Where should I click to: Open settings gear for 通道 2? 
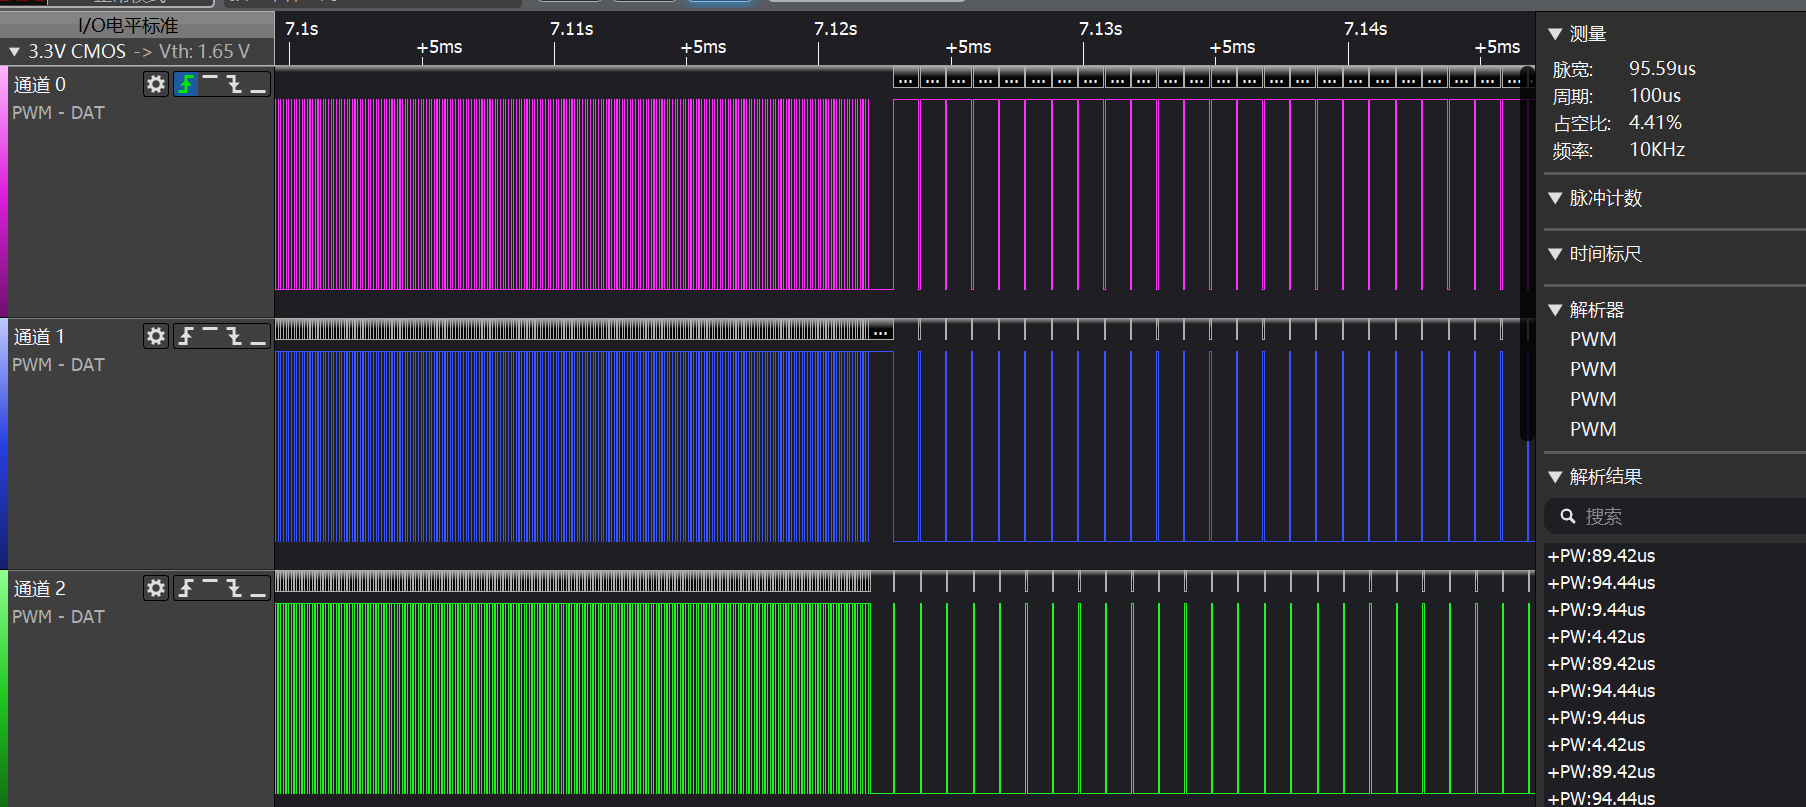coord(155,588)
